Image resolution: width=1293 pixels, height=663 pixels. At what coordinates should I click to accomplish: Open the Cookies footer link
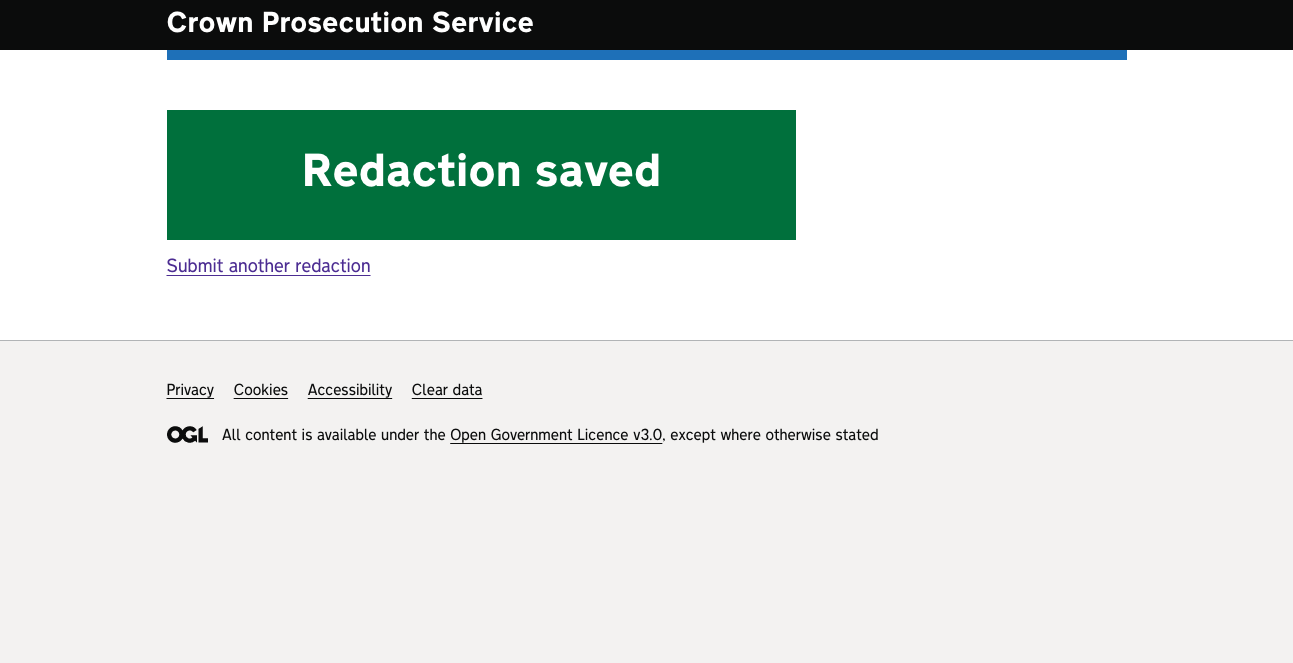(260, 390)
